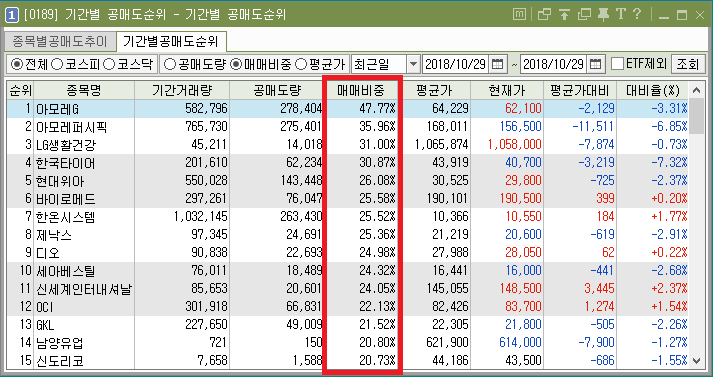Click the move-to-top arrow icon

click(564, 15)
